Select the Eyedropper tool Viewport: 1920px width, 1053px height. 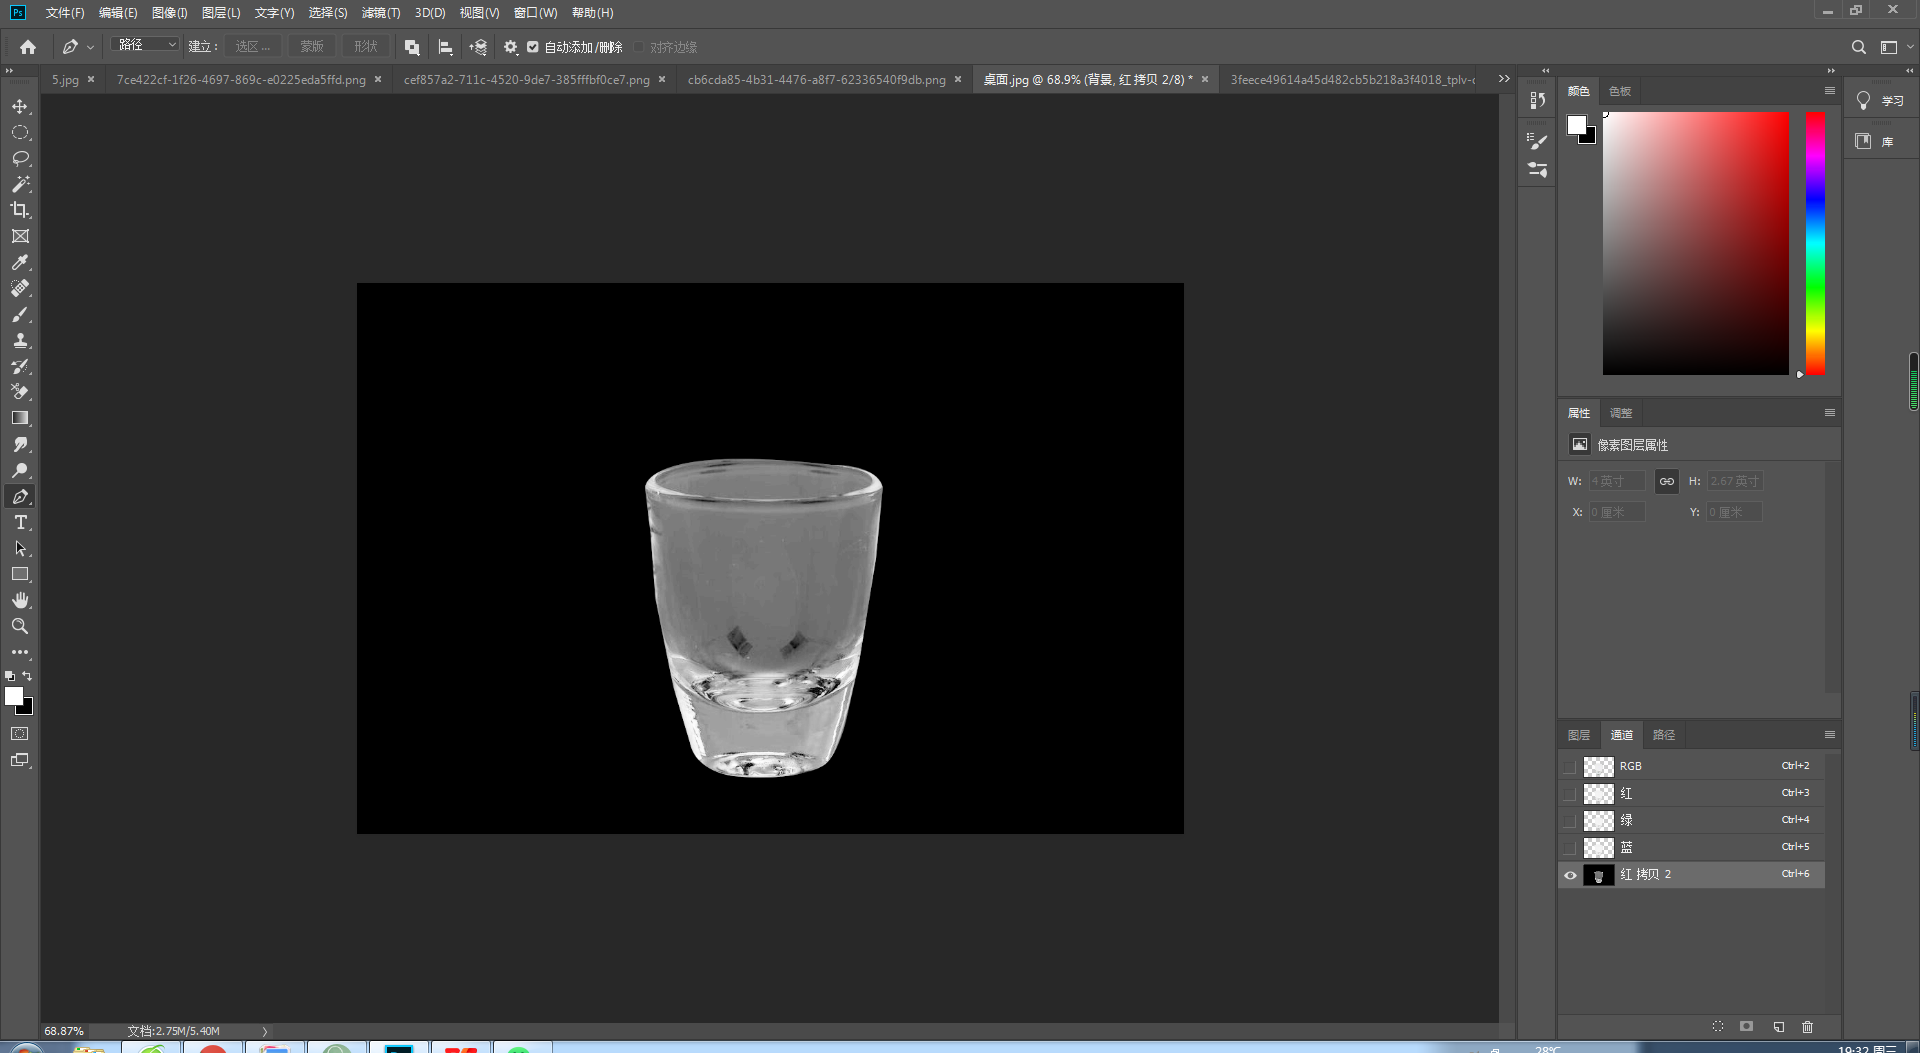[20, 262]
